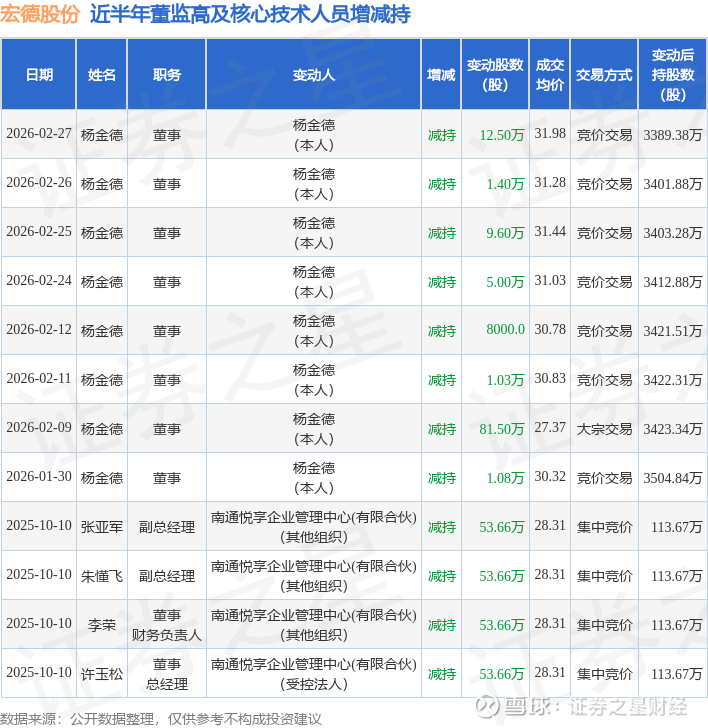The width and height of the screenshot is (708, 728).
Task: Click the 变动人 column header
Action: pyautogui.click(x=314, y=75)
